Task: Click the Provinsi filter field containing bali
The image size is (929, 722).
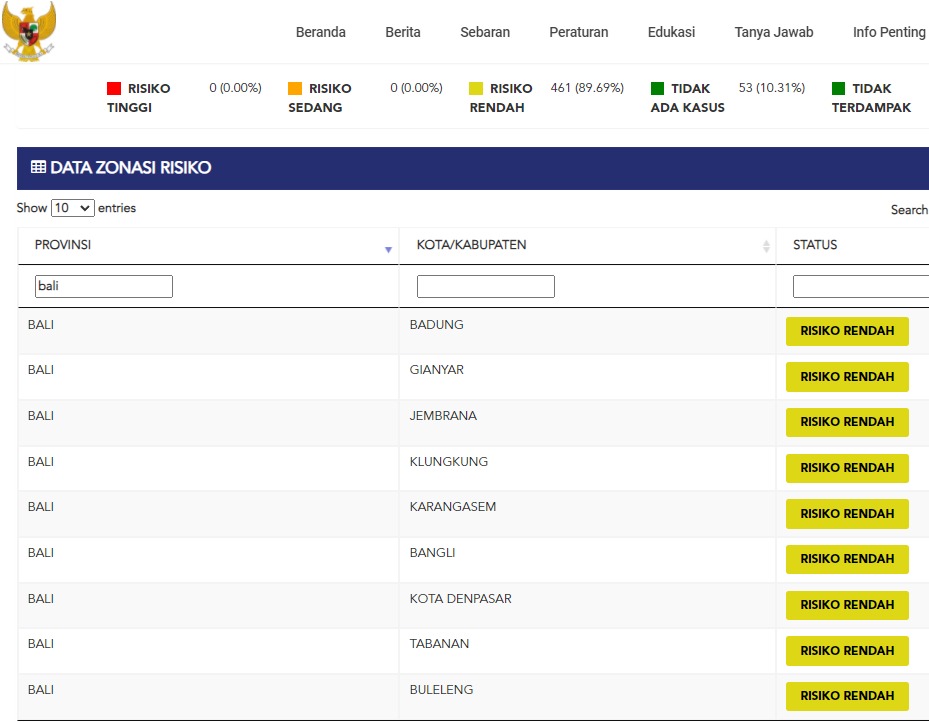Action: (104, 287)
